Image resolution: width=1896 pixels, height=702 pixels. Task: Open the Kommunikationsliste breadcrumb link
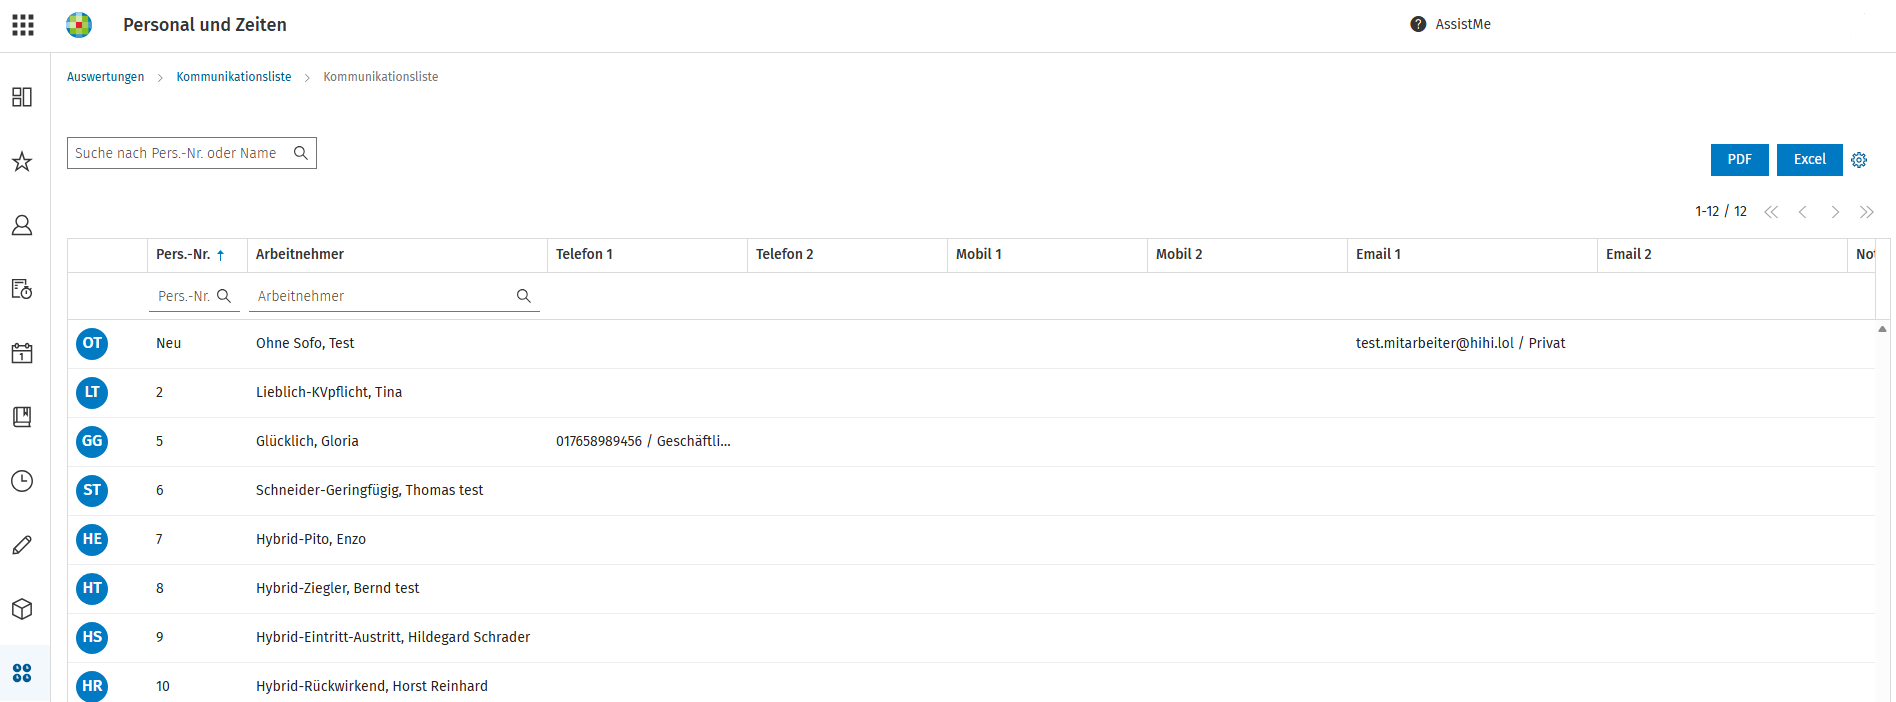234,77
